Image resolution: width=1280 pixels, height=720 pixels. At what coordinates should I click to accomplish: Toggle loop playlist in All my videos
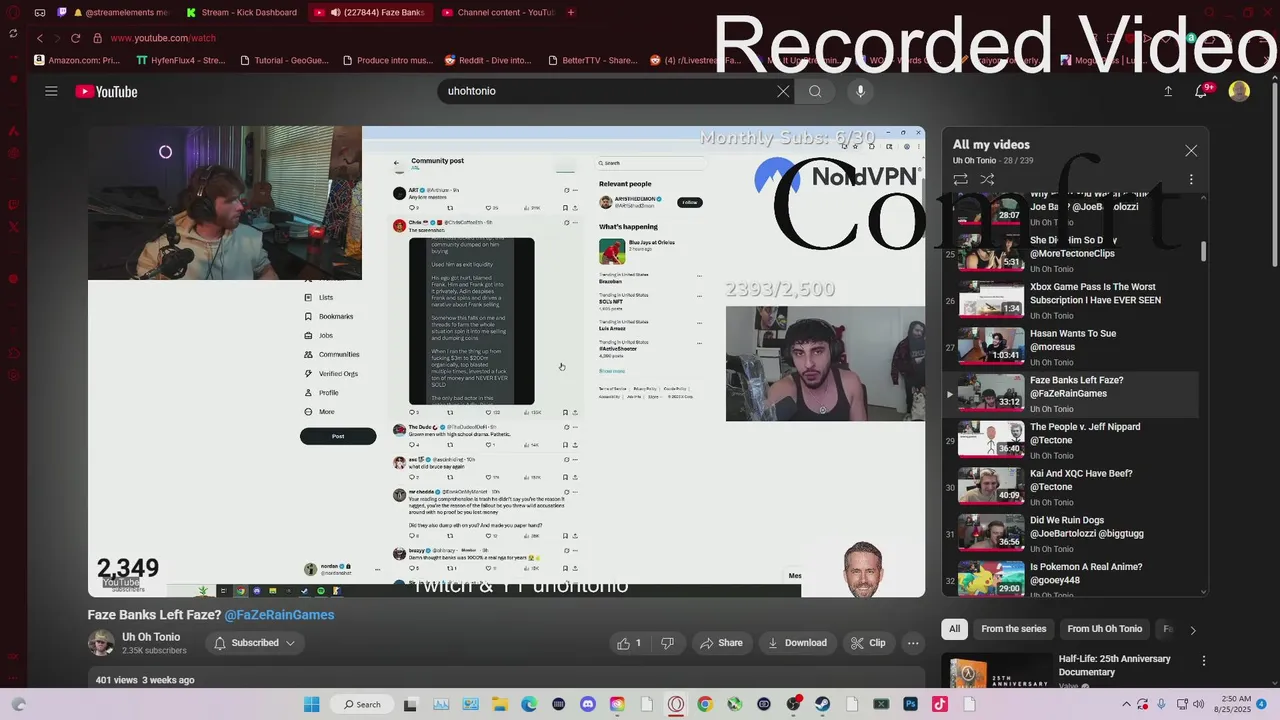960,179
